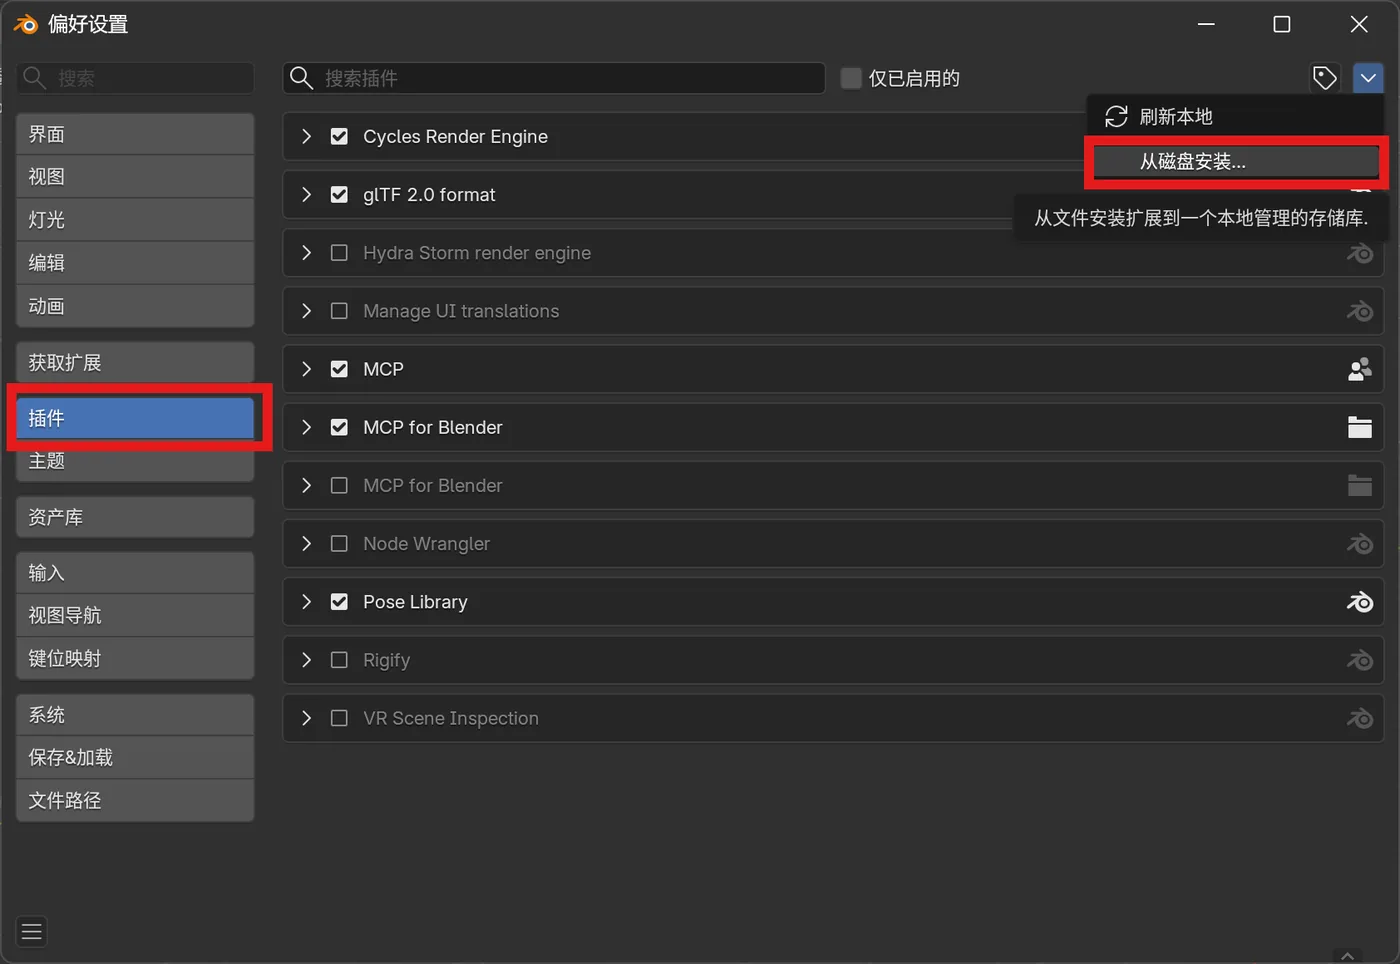Click the "Cycles Render Engine" add-on name
Viewport: 1400px width, 964px height.
pyautogui.click(x=455, y=136)
